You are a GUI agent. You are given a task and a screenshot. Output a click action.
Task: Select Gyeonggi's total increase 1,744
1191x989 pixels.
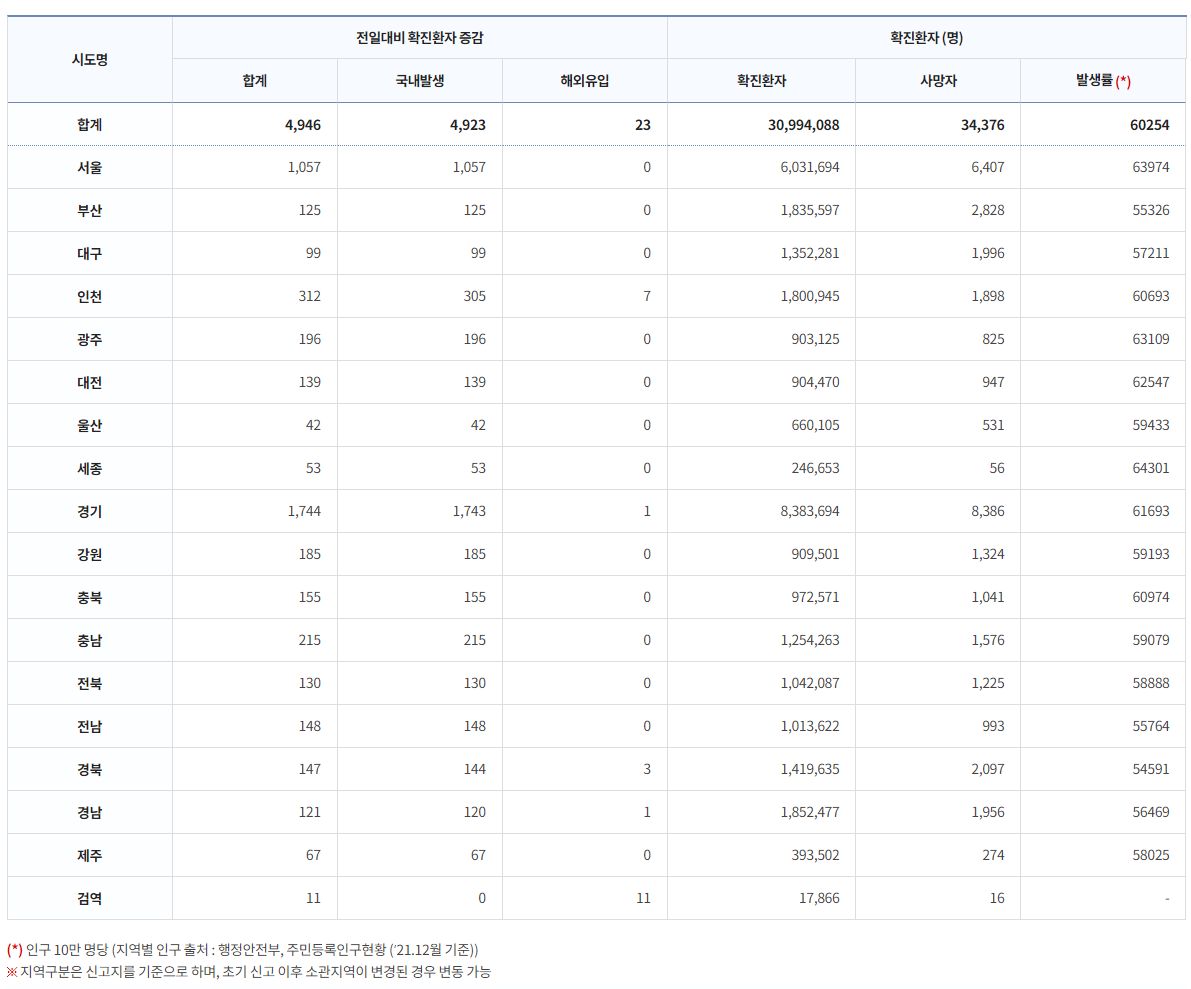coord(304,511)
